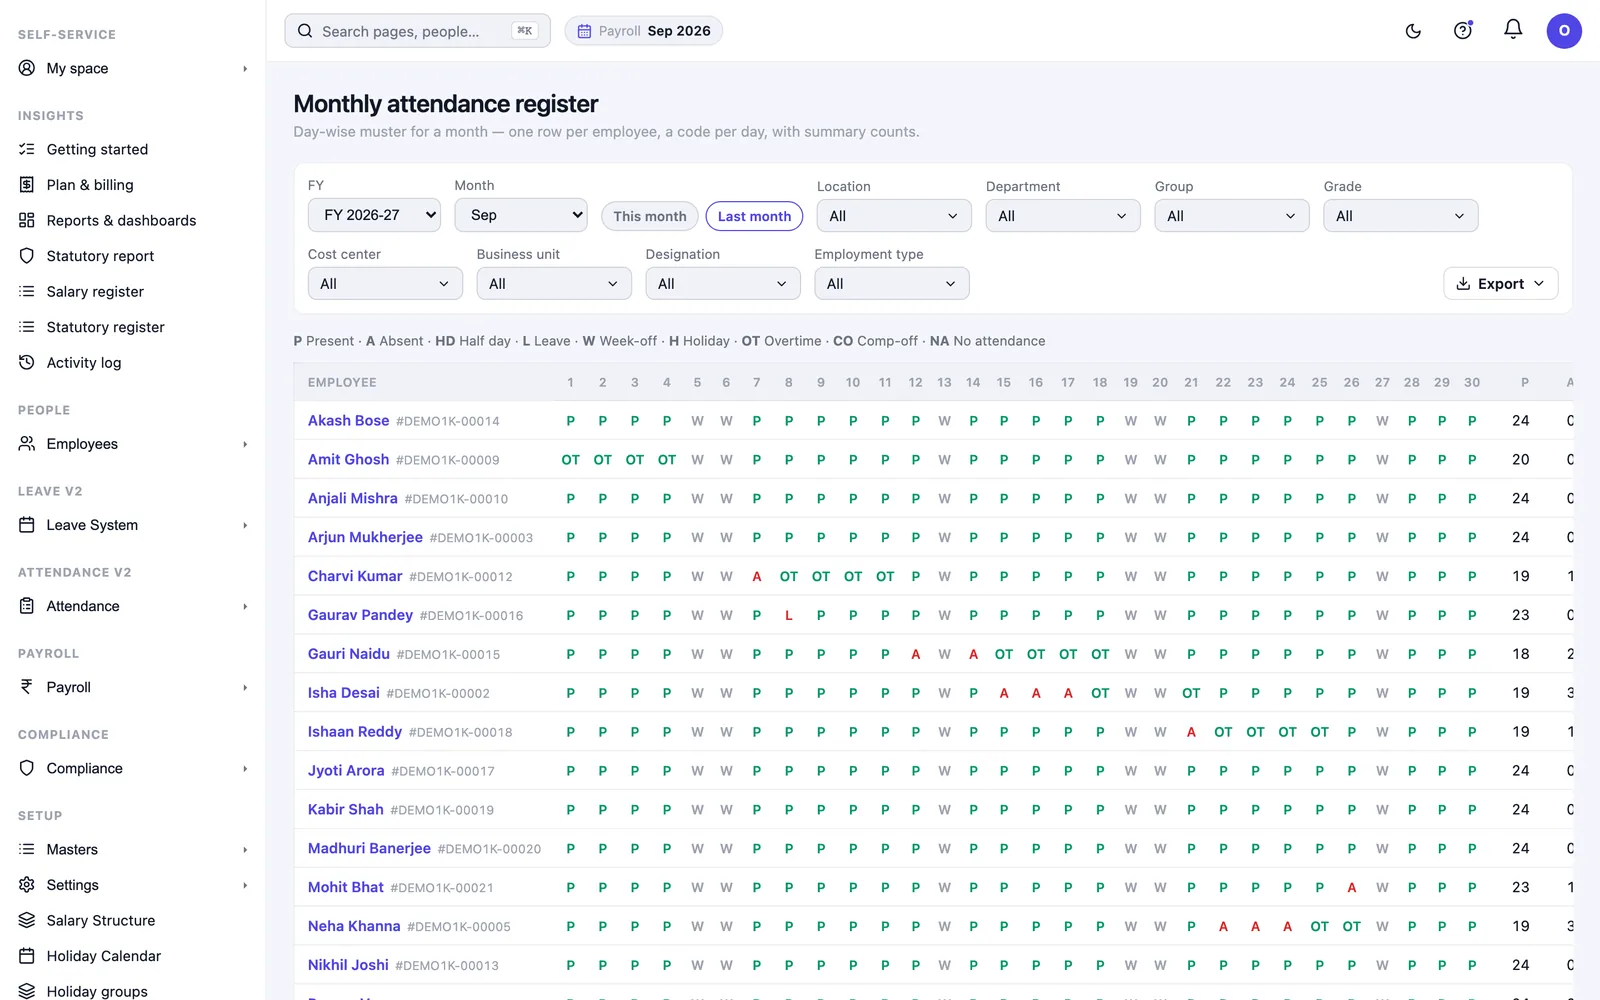Open Gauri Naidu employee link

pos(349,654)
